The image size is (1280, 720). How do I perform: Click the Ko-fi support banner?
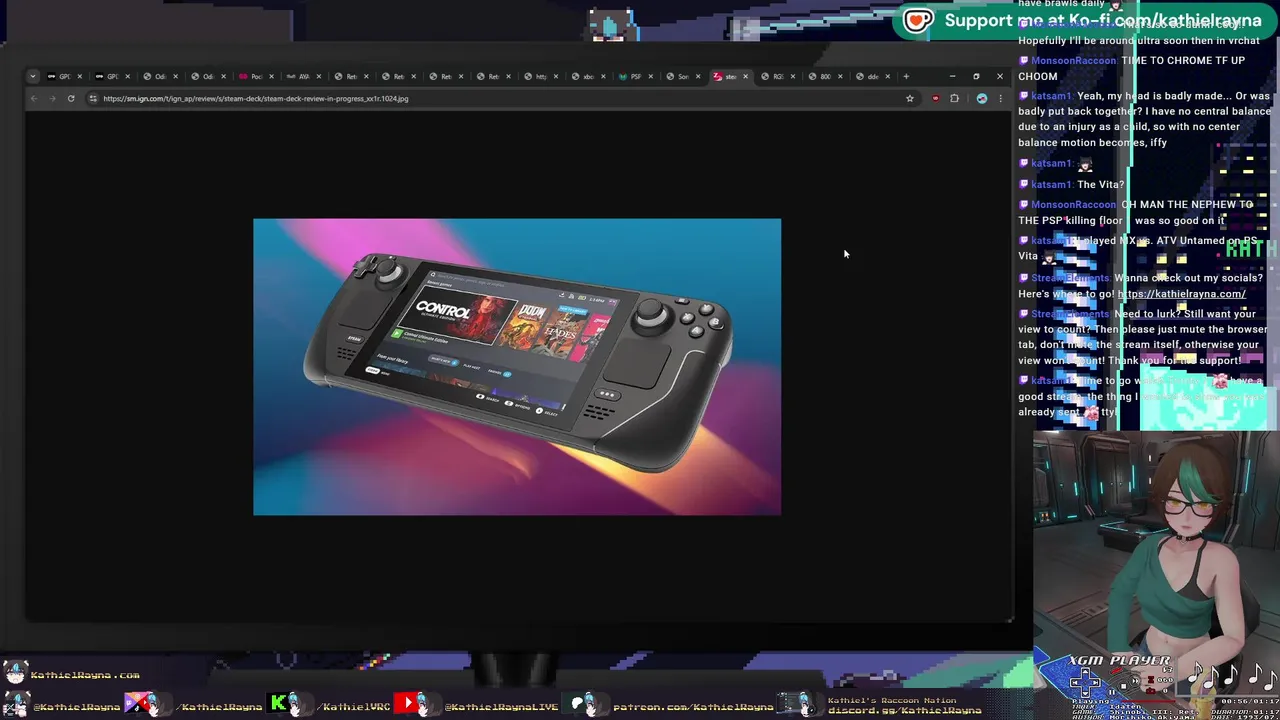(x=1085, y=20)
